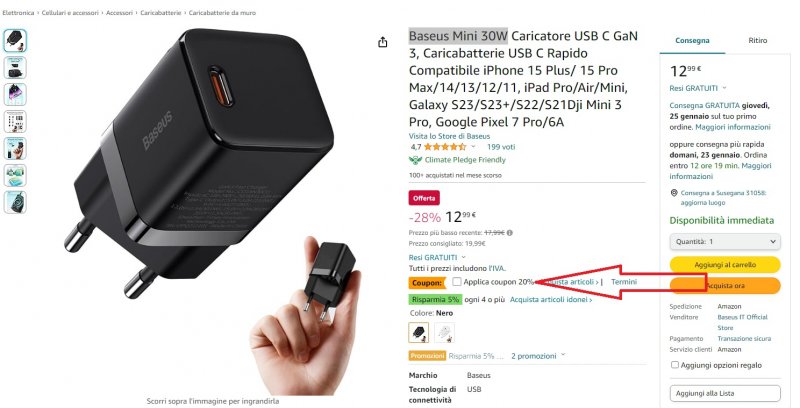This screenshot has height=408, width=800.
Task: Switch to the Consegna tab
Action: 692,40
